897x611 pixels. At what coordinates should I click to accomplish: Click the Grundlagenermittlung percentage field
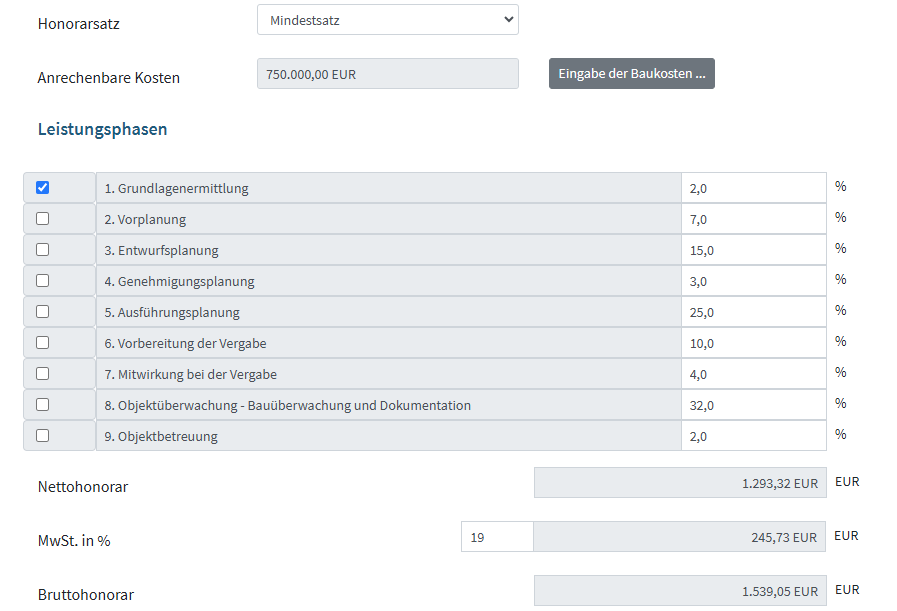753,188
